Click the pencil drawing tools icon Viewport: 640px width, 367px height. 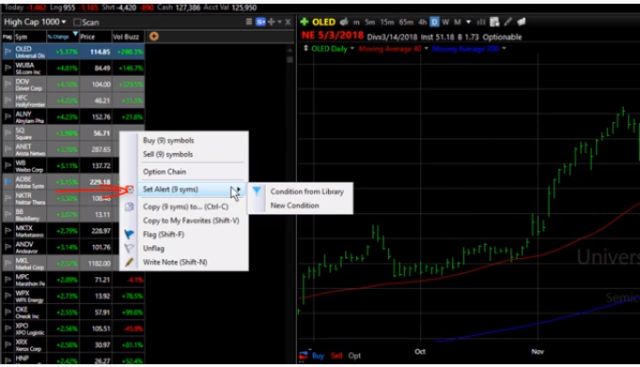point(508,22)
